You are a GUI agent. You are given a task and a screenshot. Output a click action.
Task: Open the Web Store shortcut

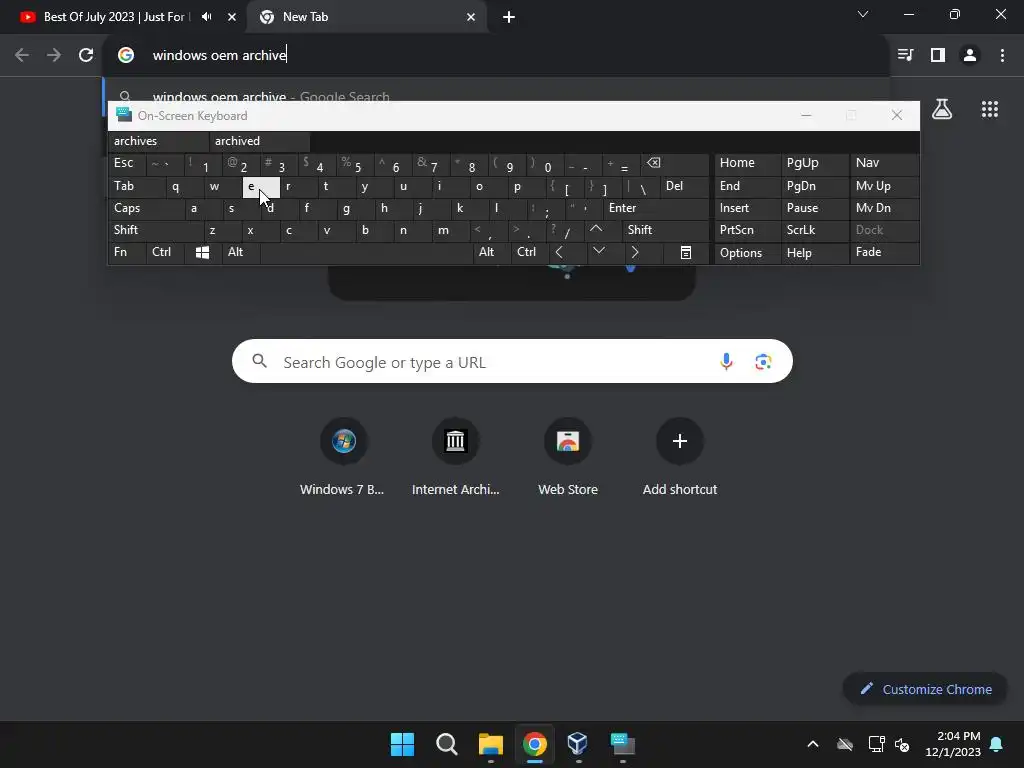568,457
